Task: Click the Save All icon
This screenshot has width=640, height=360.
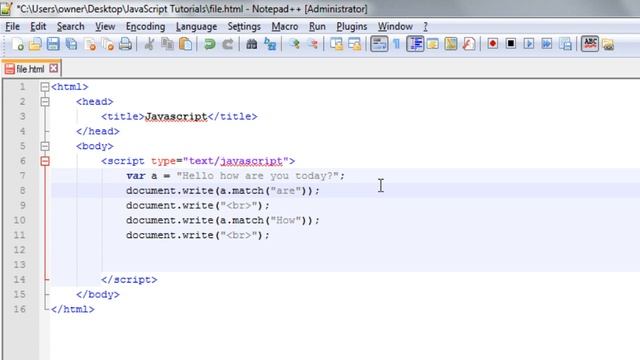Action: 71,44
